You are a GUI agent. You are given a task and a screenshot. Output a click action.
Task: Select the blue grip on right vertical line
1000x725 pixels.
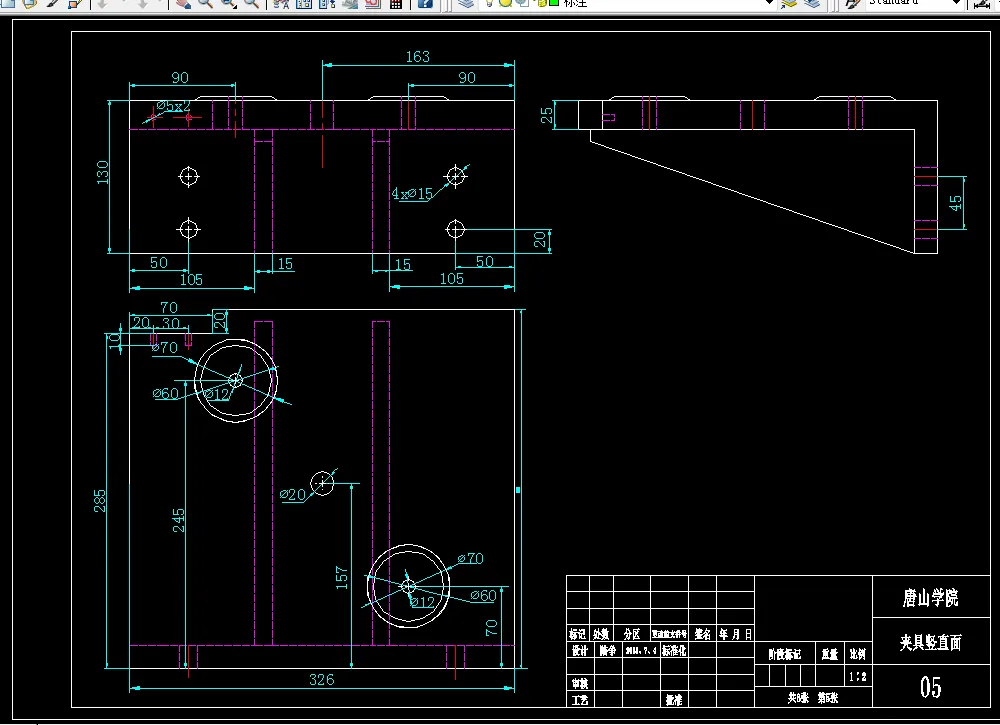pyautogui.click(x=518, y=490)
